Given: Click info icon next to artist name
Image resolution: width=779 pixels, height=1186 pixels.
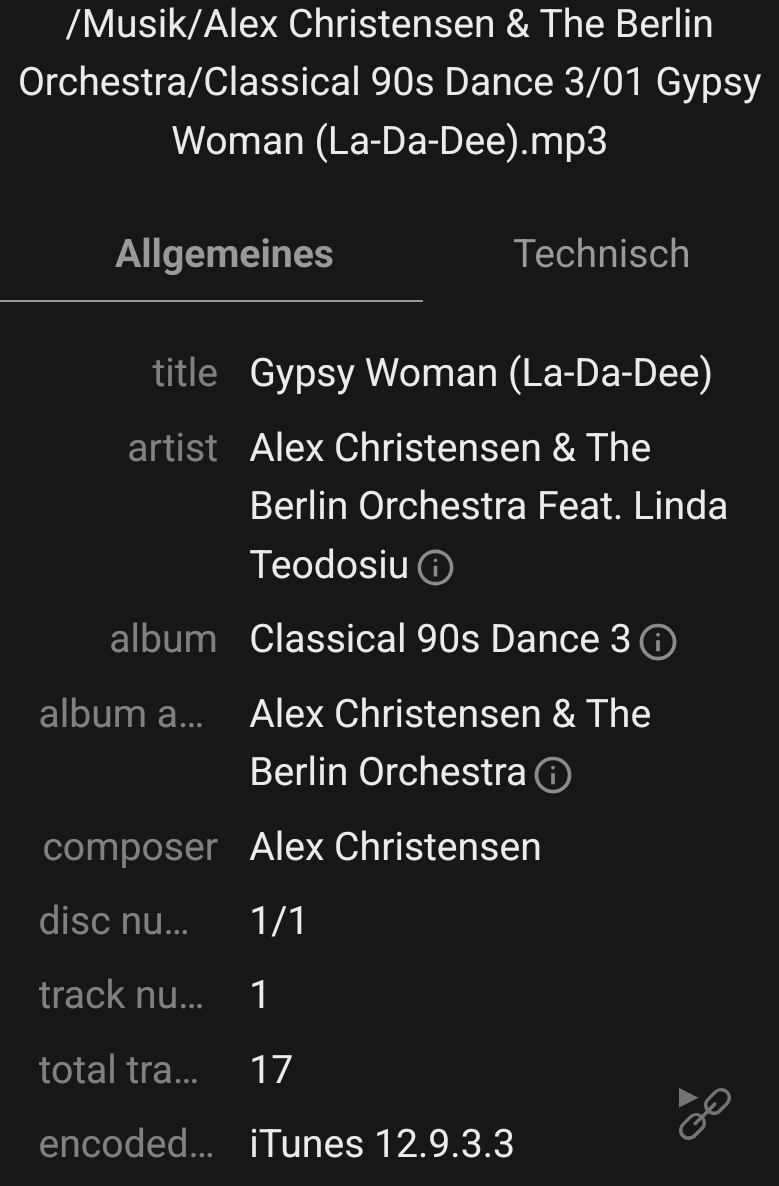Looking at the screenshot, I should (435, 568).
